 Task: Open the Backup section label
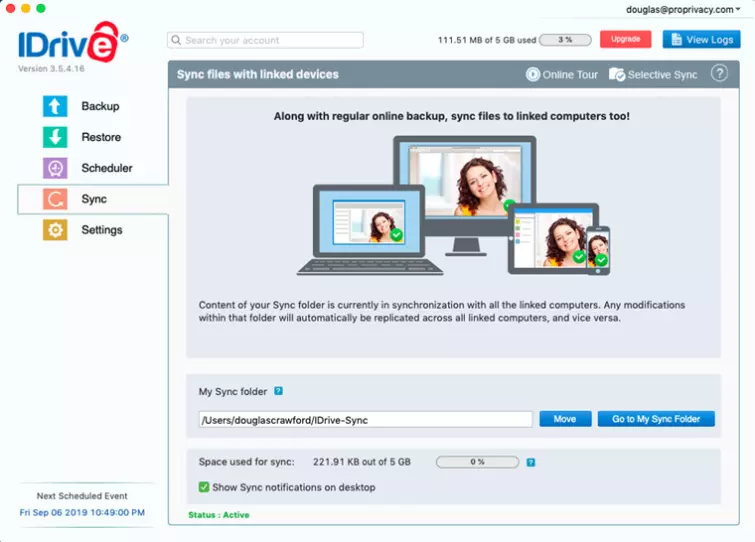click(100, 106)
